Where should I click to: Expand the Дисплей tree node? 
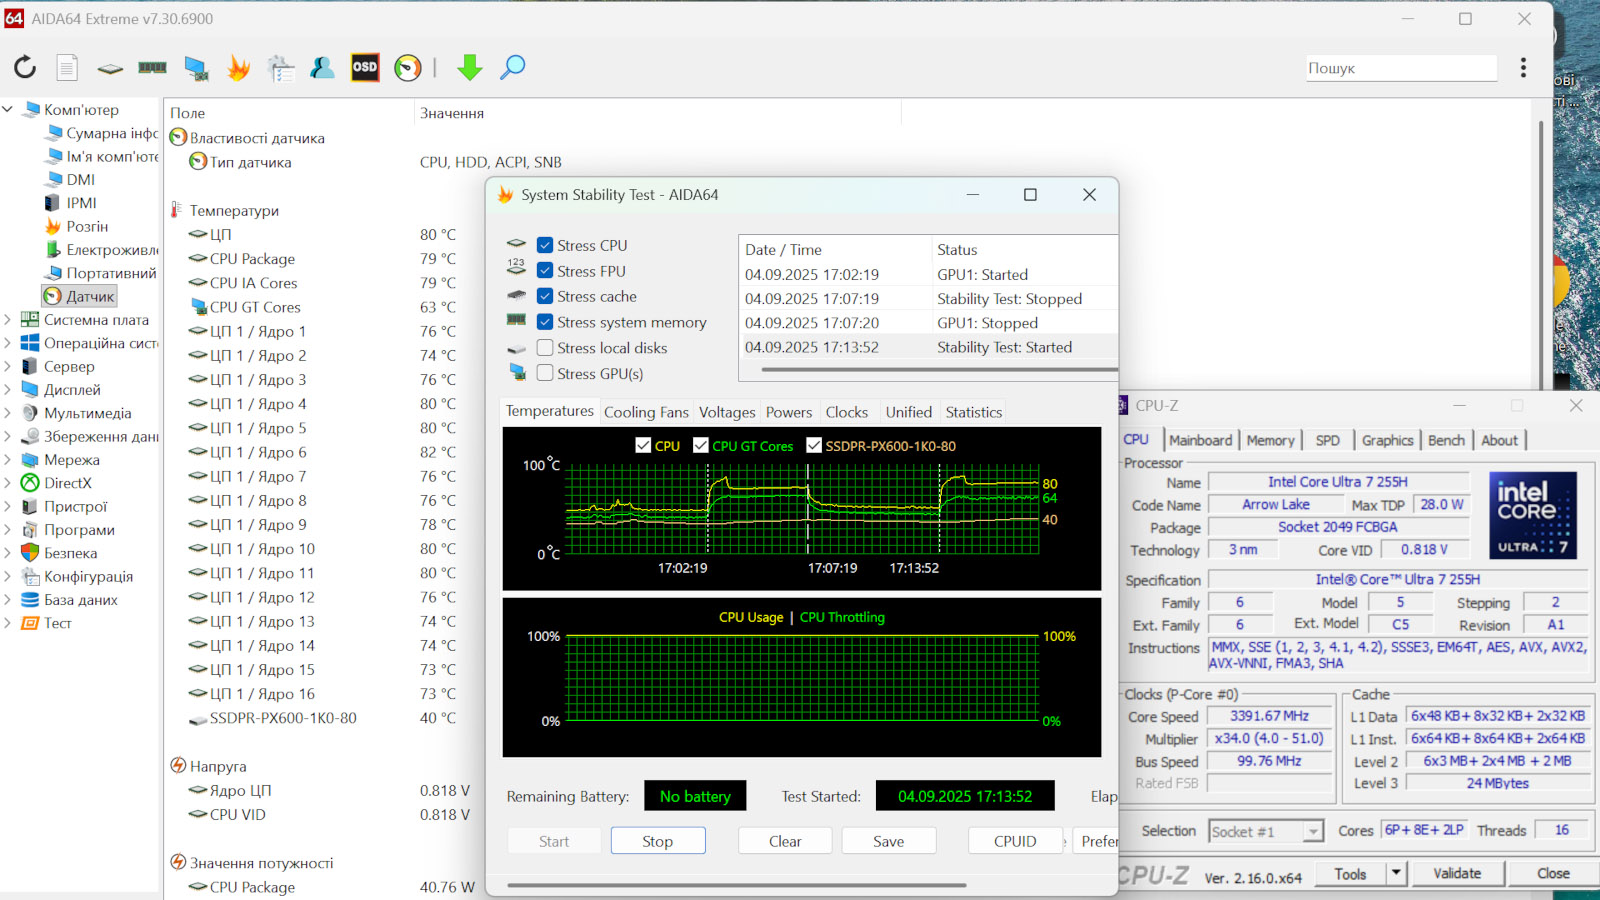click(x=8, y=389)
